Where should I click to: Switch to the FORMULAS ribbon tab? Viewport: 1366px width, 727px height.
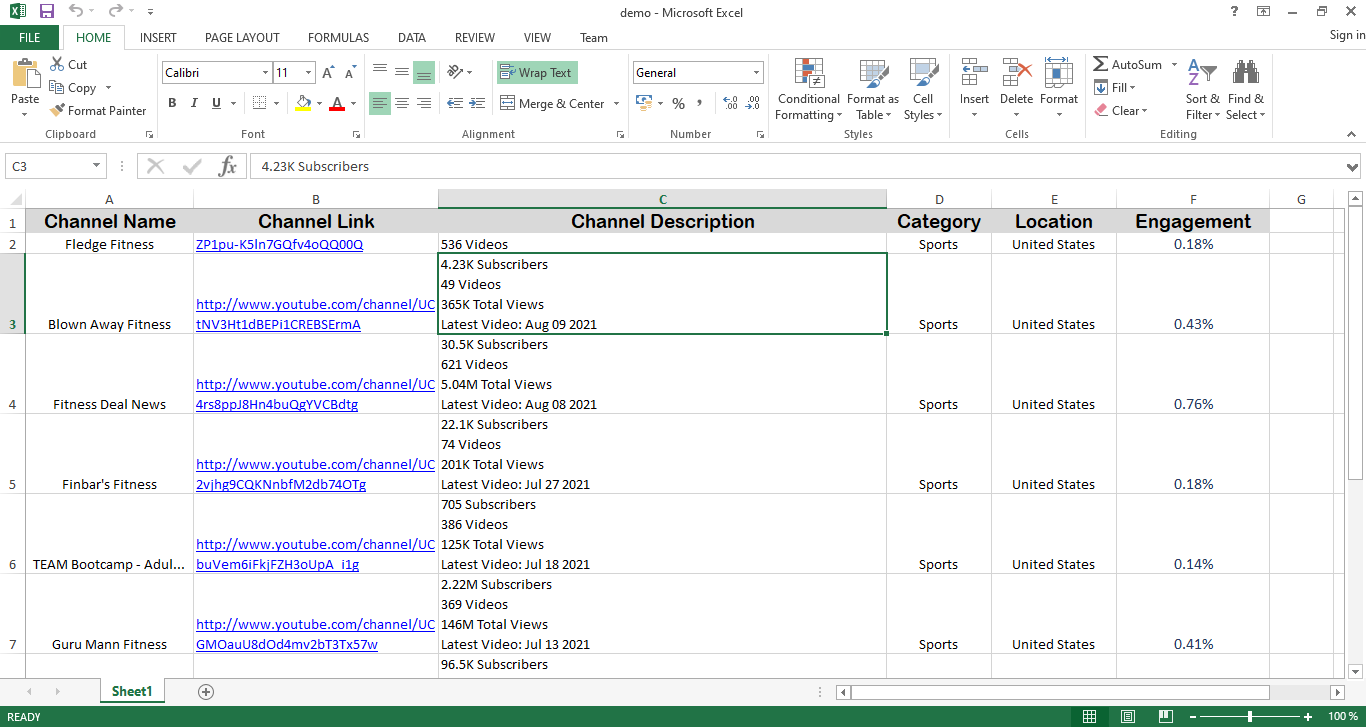coord(338,38)
